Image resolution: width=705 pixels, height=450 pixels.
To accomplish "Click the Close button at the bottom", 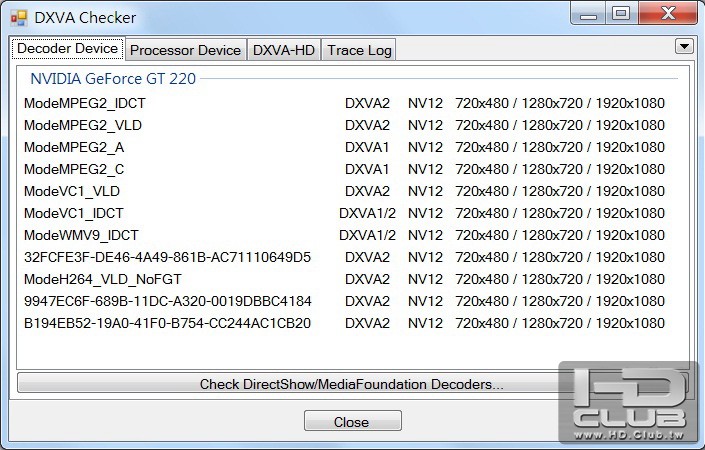I will pyautogui.click(x=352, y=421).
